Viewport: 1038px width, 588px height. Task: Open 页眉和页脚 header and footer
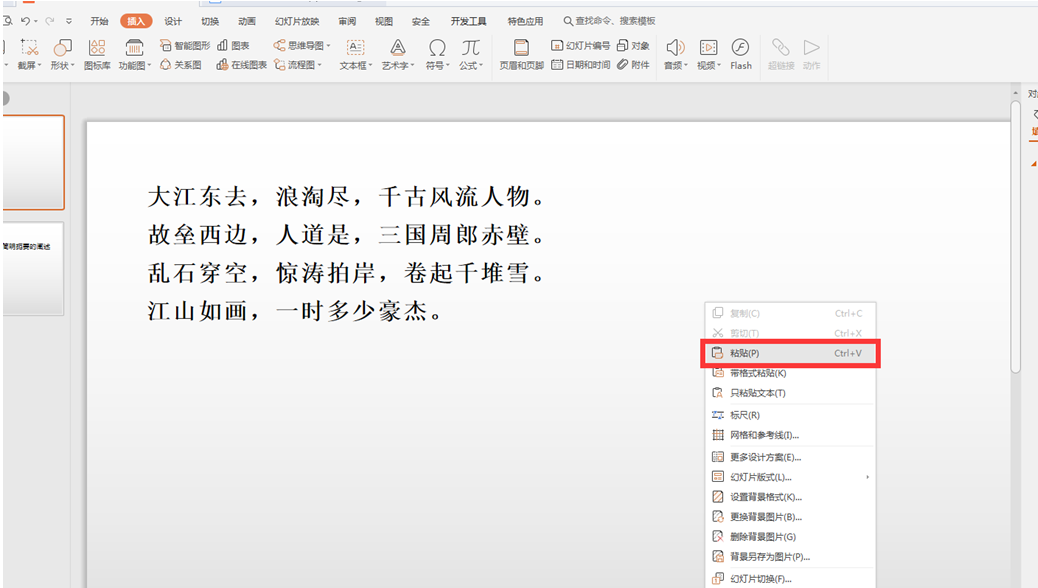pyautogui.click(x=521, y=54)
